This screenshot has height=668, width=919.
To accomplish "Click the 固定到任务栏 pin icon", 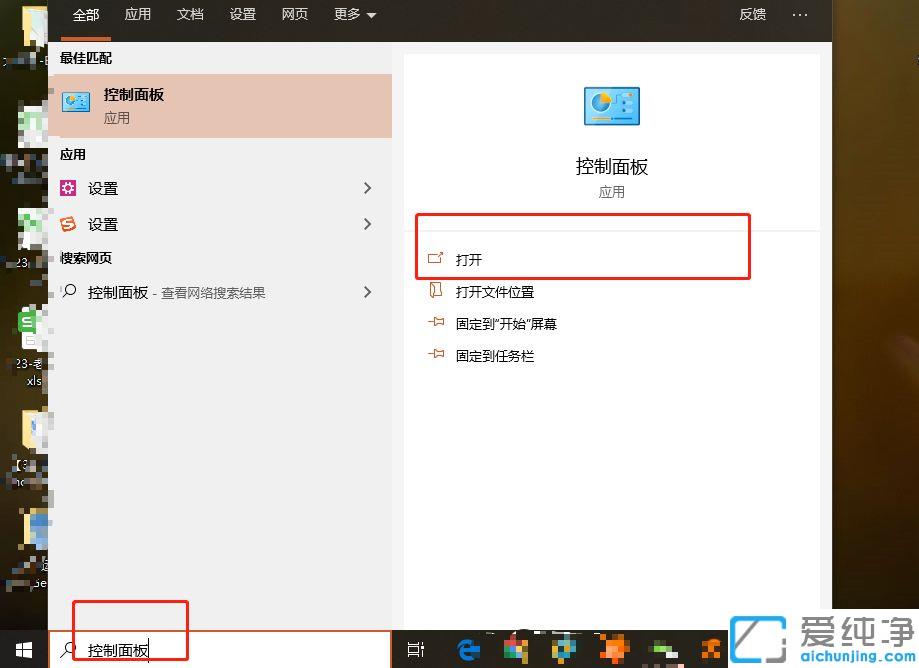I will (x=436, y=355).
